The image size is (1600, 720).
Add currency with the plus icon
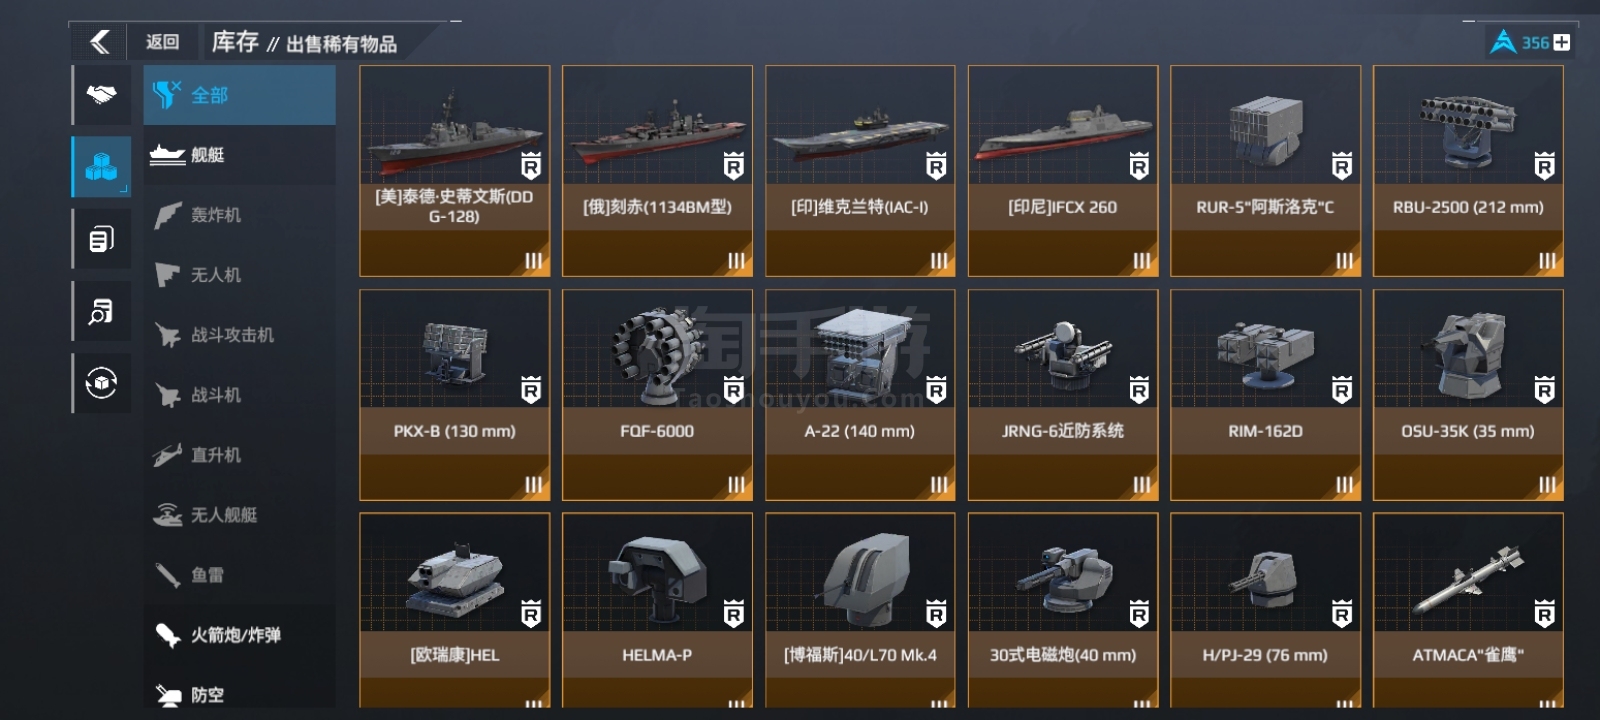(x=1562, y=42)
